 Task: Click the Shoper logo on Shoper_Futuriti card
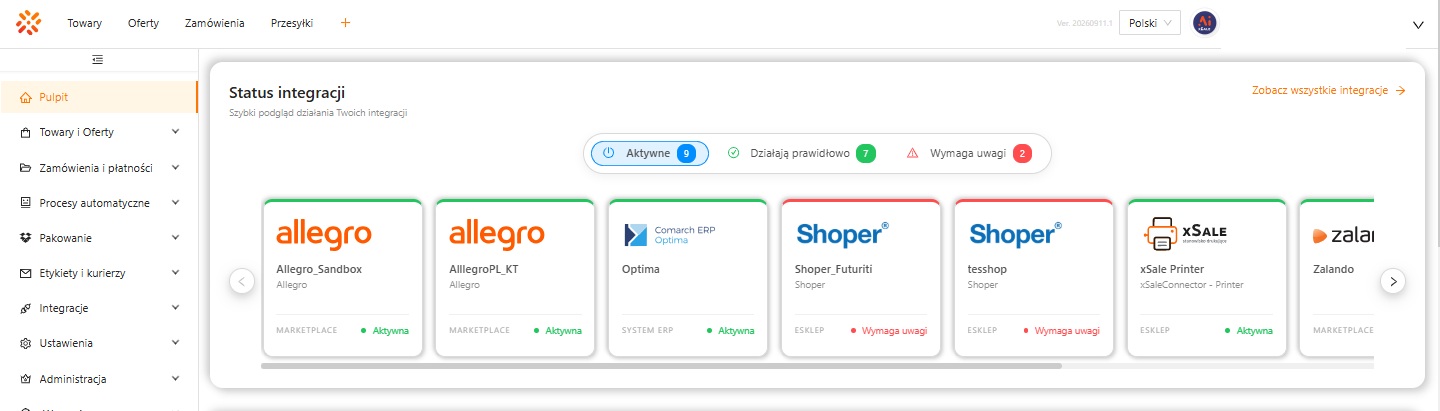tap(842, 234)
